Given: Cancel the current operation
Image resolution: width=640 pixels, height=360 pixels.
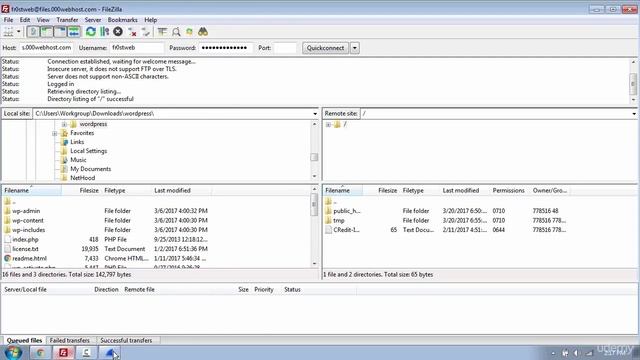Looking at the screenshot, I should pyautogui.click(x=118, y=32).
